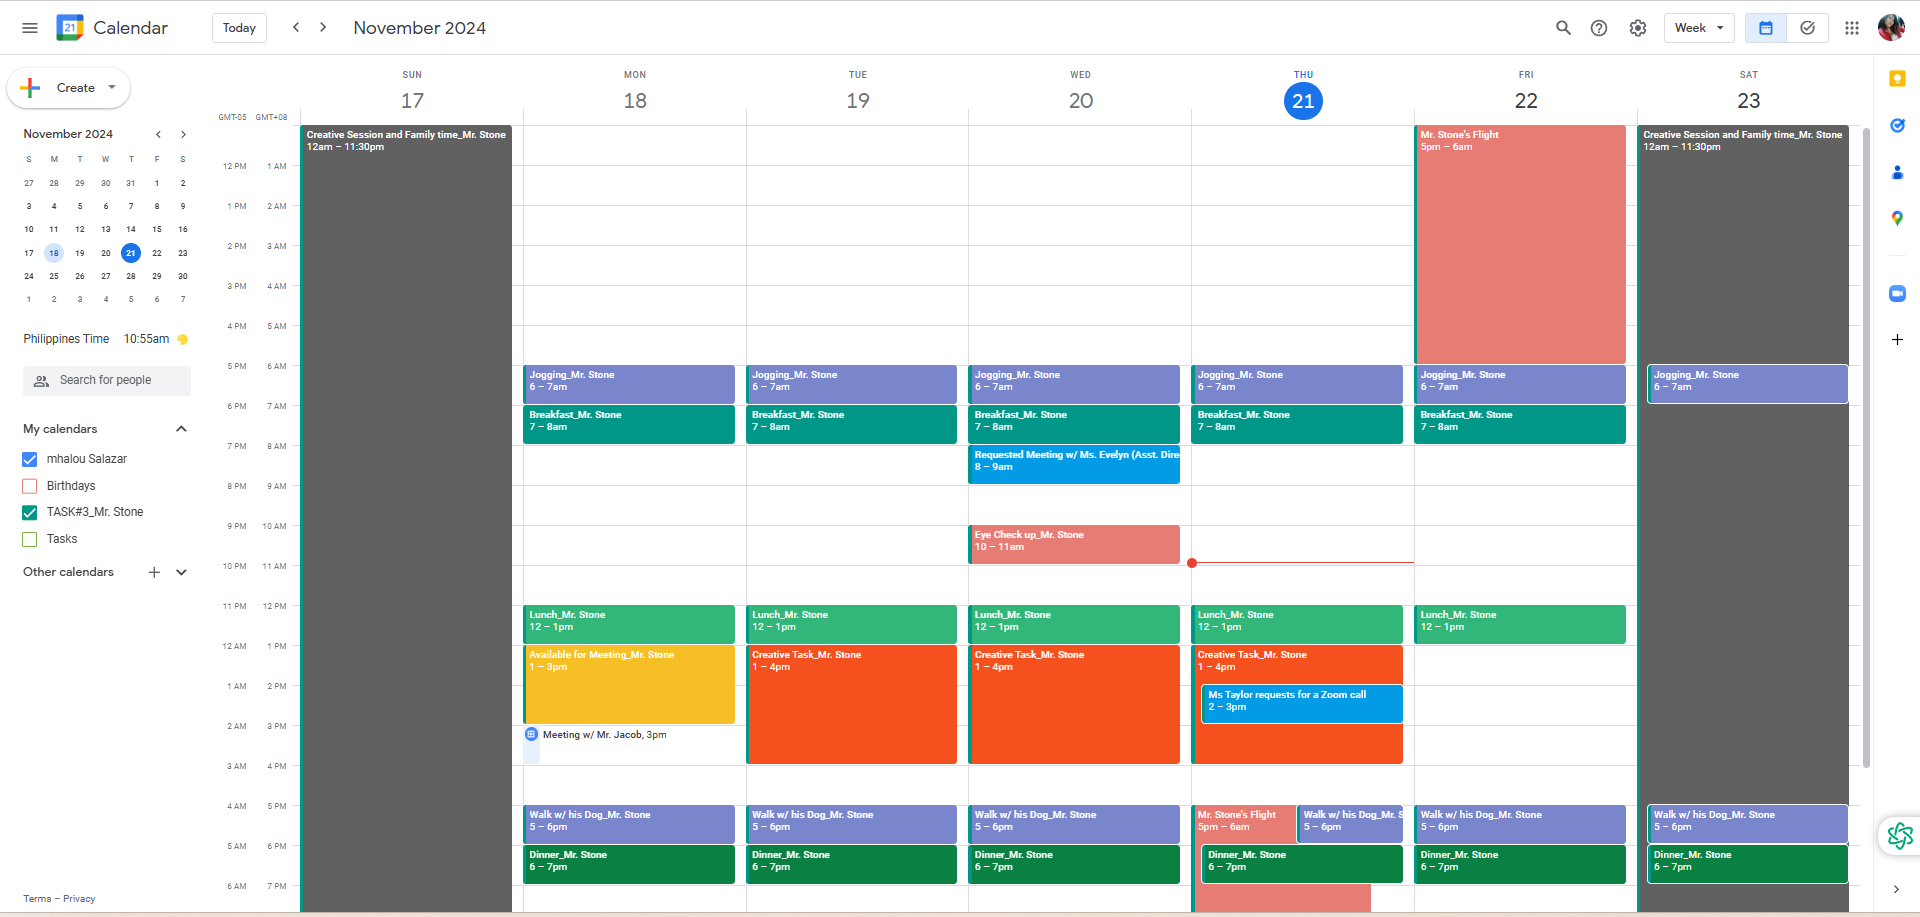The width and height of the screenshot is (1920, 917).
Task: Click the November 2024 header title
Action: 420,28
